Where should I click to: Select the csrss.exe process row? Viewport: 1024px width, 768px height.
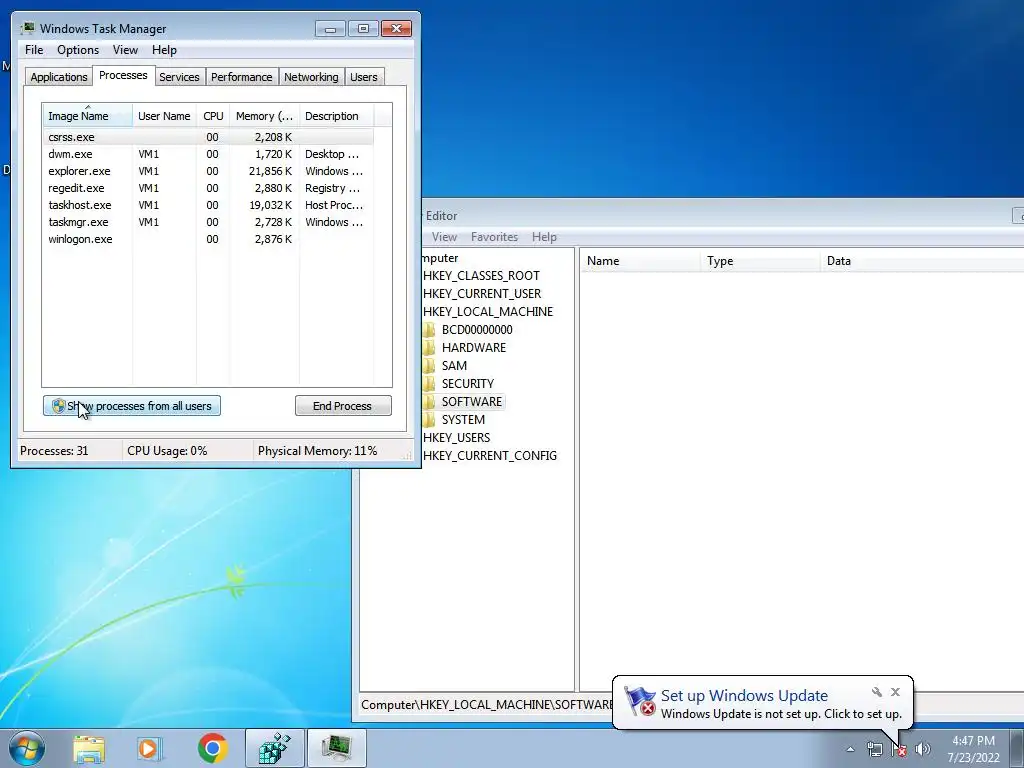coord(208,137)
